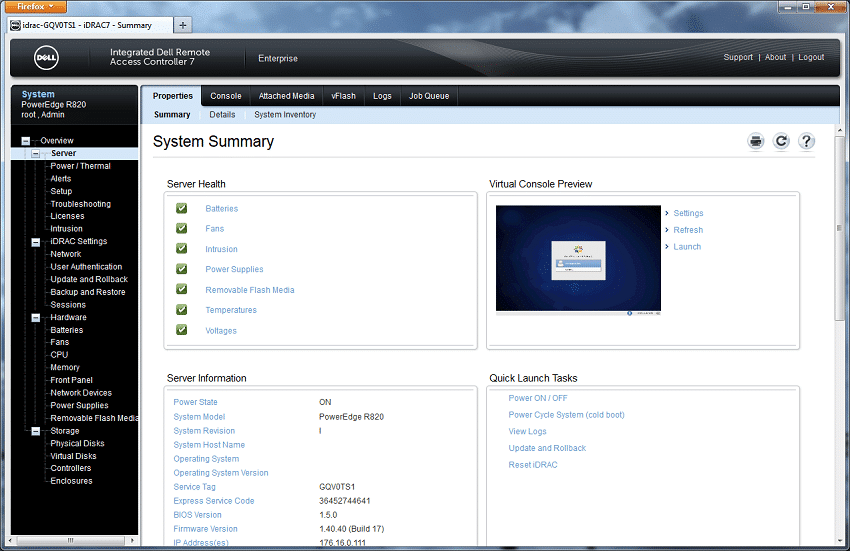850x551 pixels.
Task: Click the Virtual Console preview thumbnail
Action: pyautogui.click(x=578, y=260)
